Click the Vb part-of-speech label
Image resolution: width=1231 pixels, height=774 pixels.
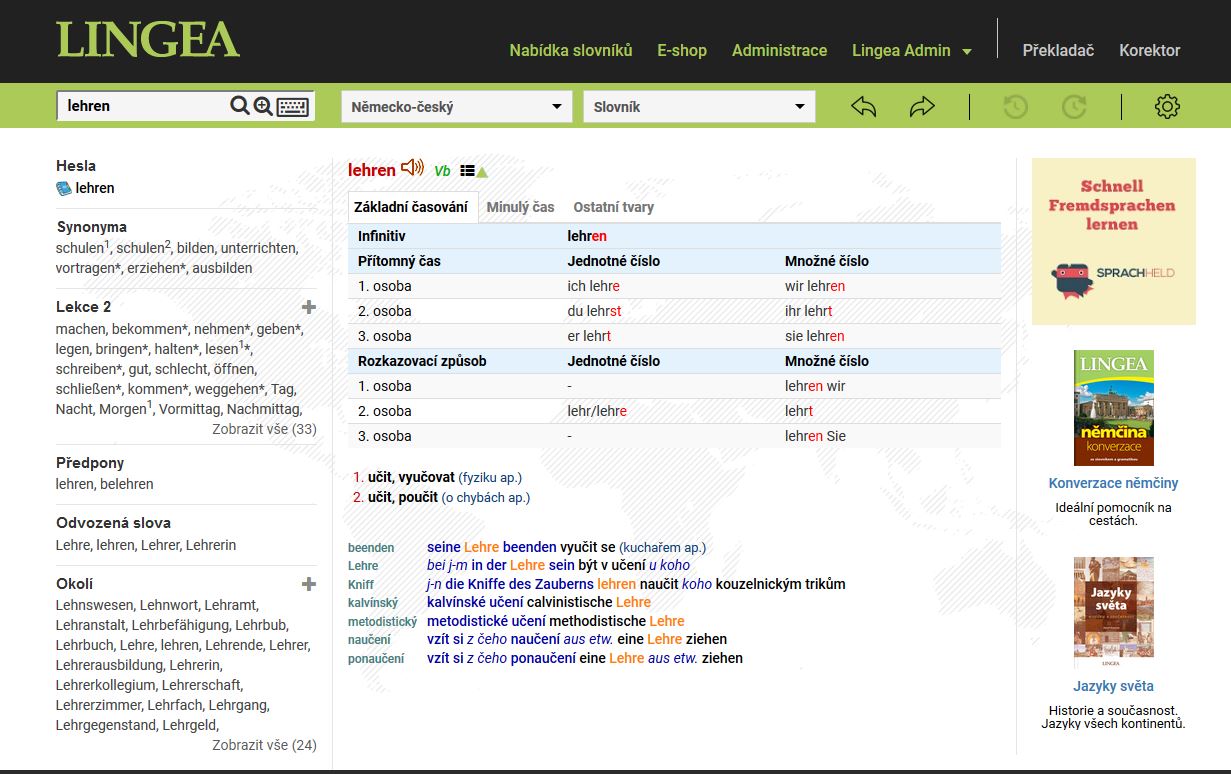(x=442, y=171)
